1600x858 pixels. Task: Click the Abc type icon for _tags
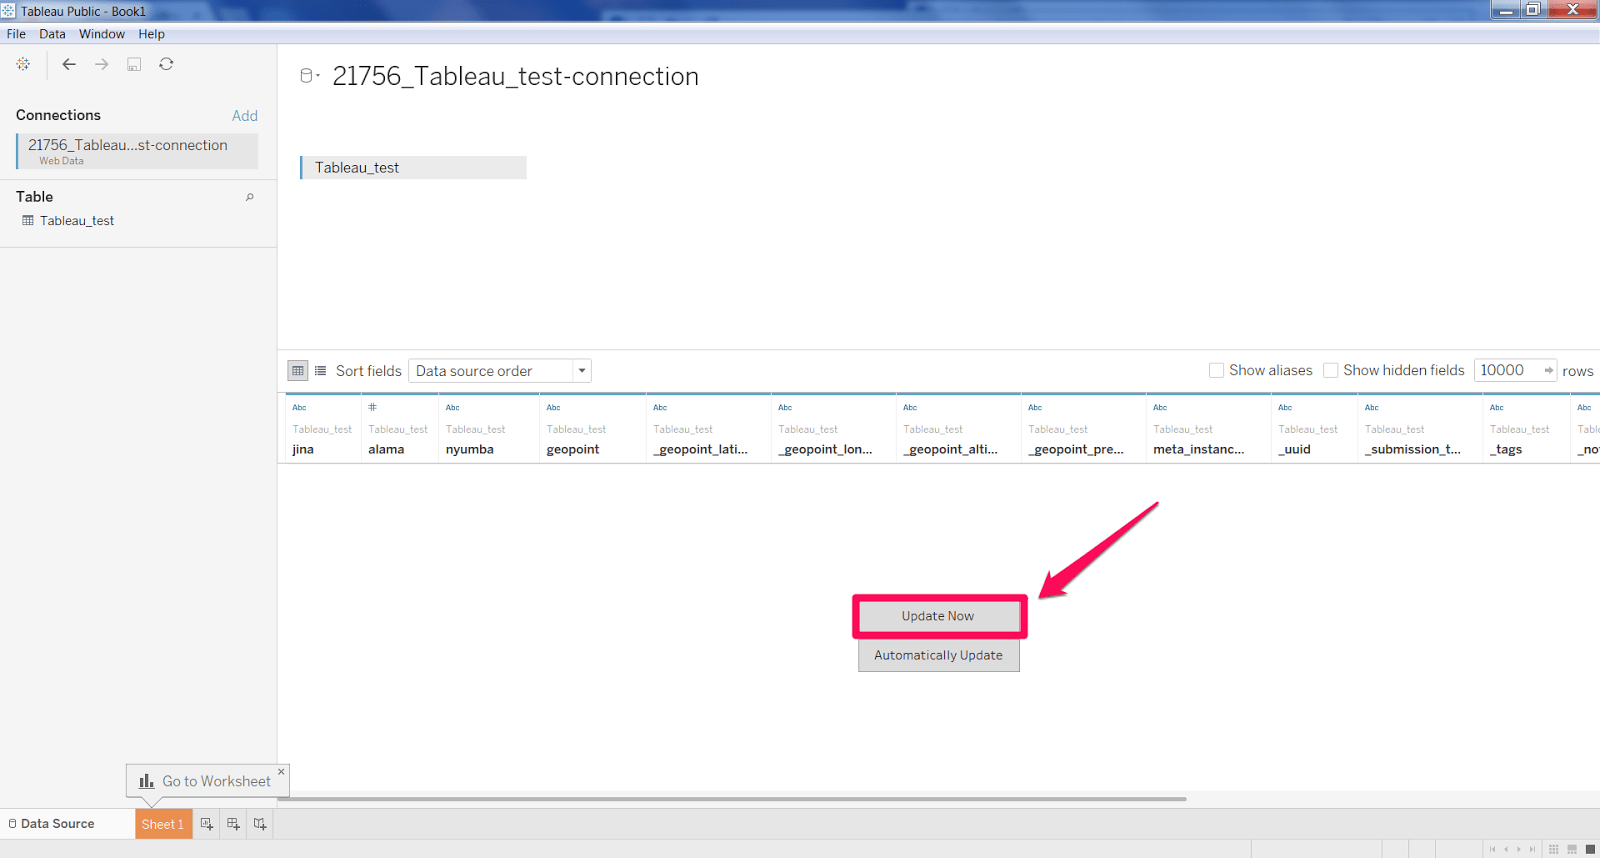point(1497,408)
